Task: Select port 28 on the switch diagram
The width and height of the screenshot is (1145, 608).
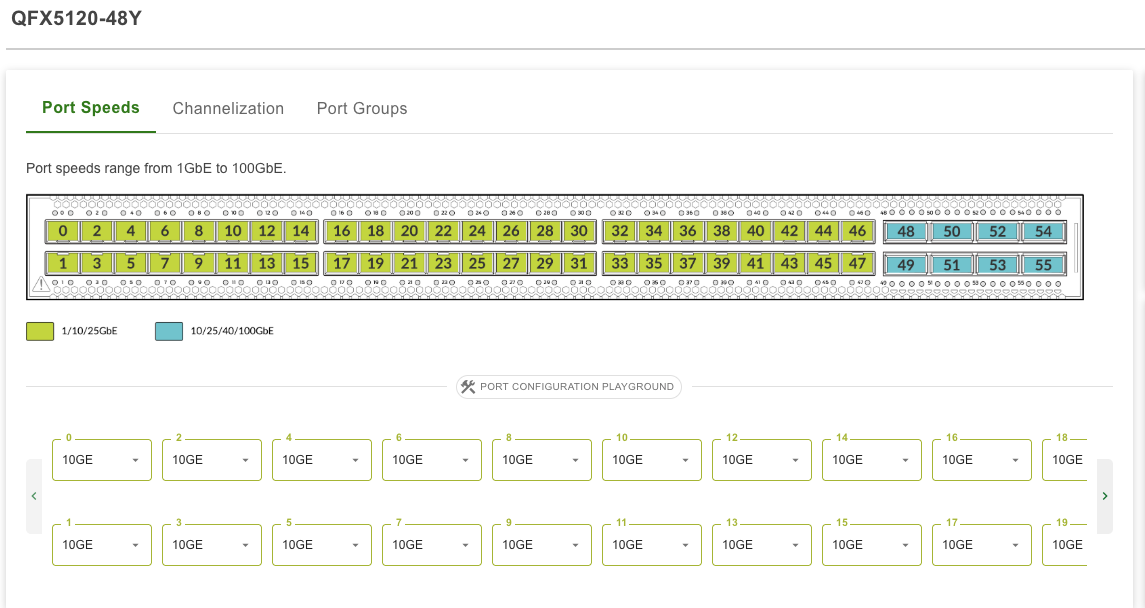Action: tap(545, 231)
